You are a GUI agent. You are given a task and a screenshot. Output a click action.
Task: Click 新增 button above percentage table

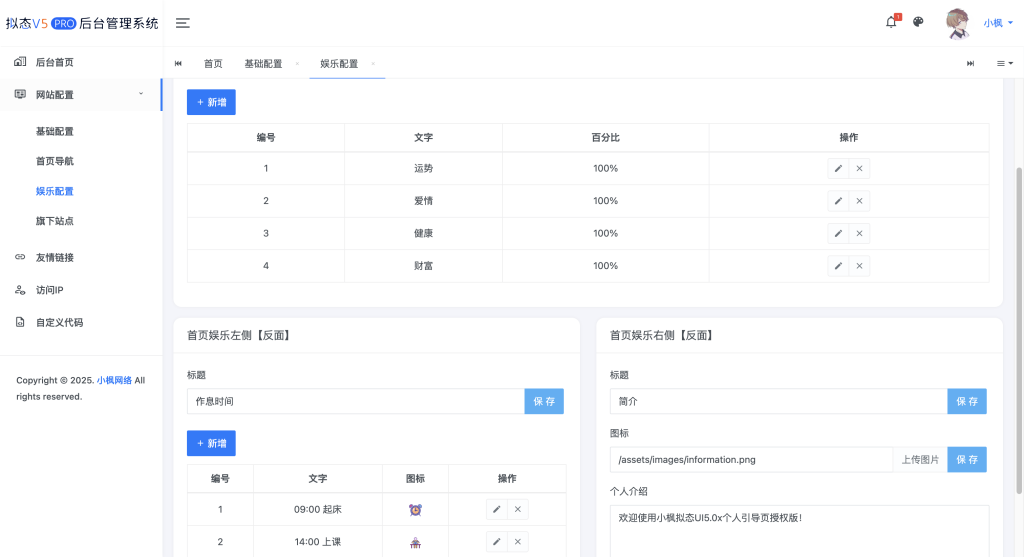point(211,102)
